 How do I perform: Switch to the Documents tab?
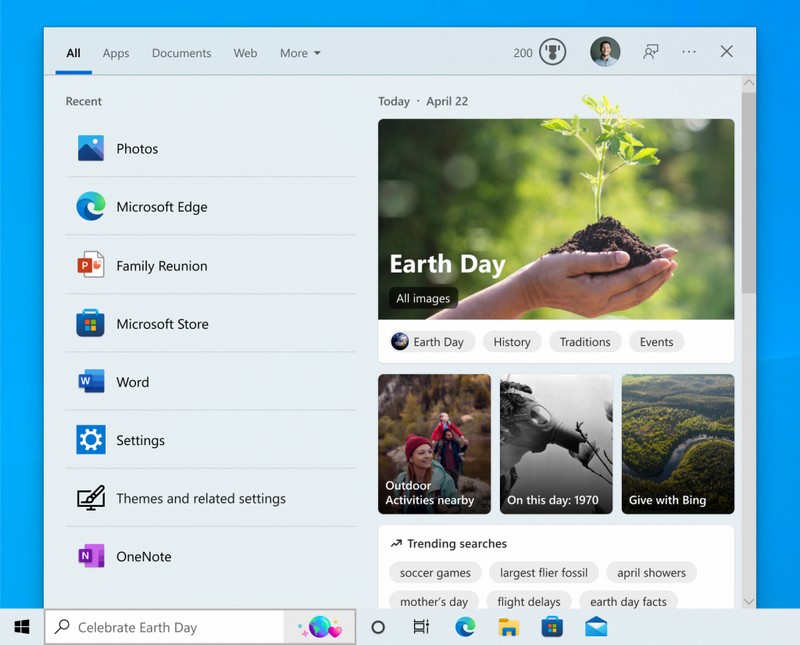pos(181,53)
